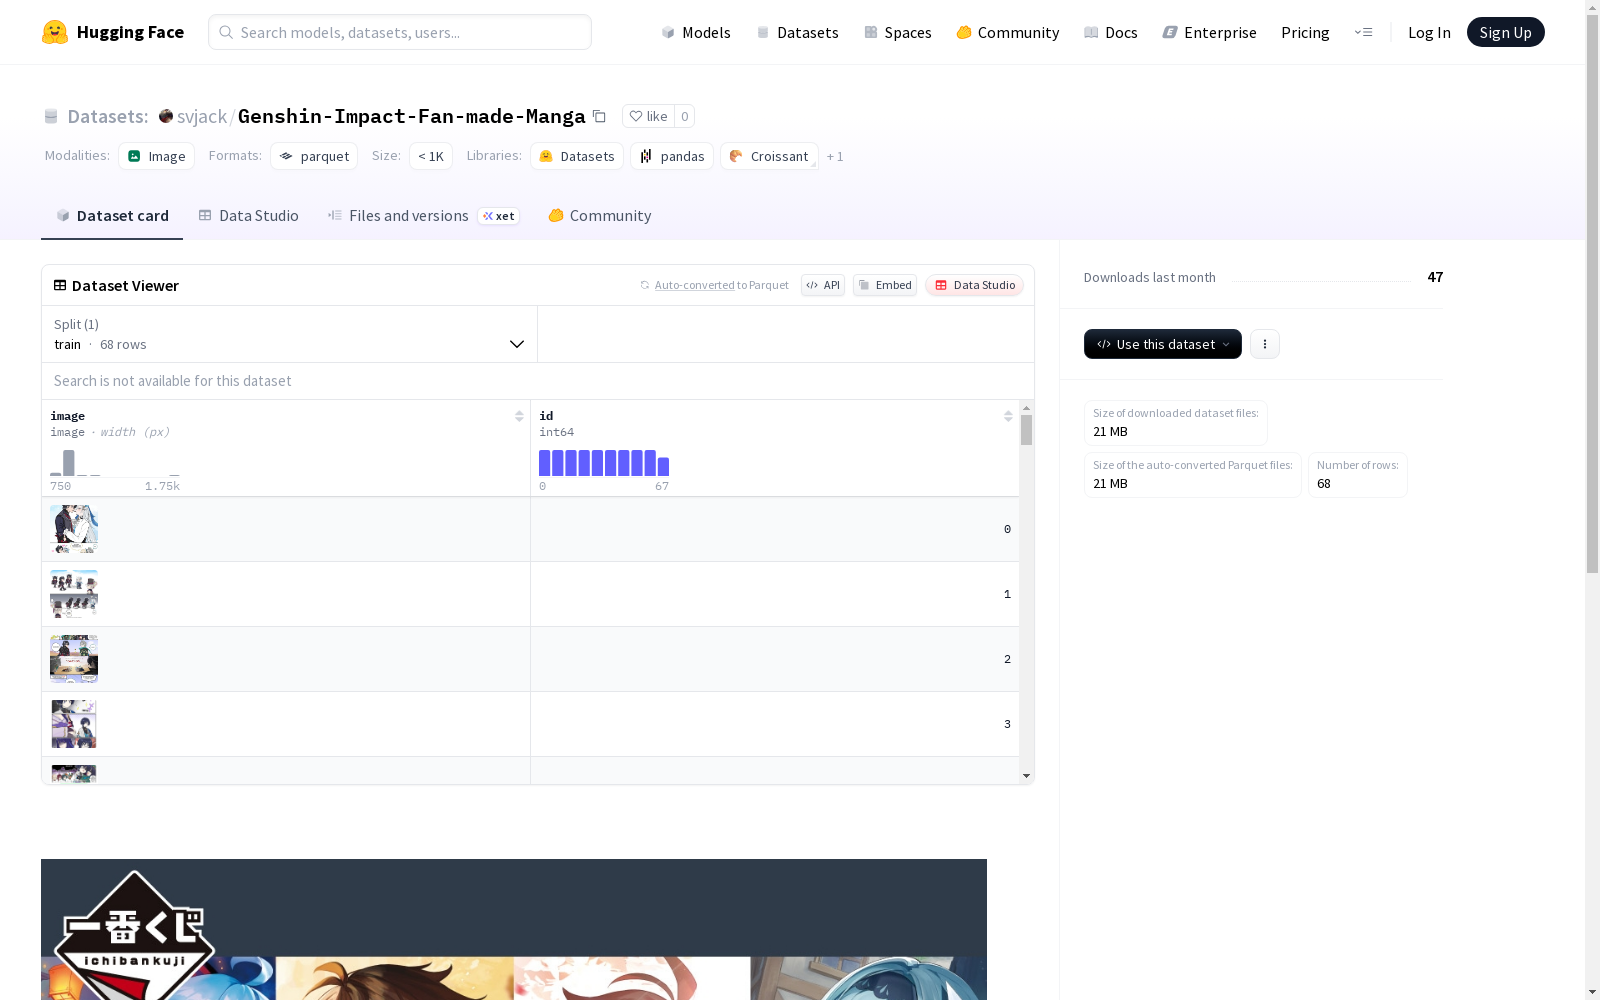
Task: Open the Spaces navigation item
Action: [898, 32]
